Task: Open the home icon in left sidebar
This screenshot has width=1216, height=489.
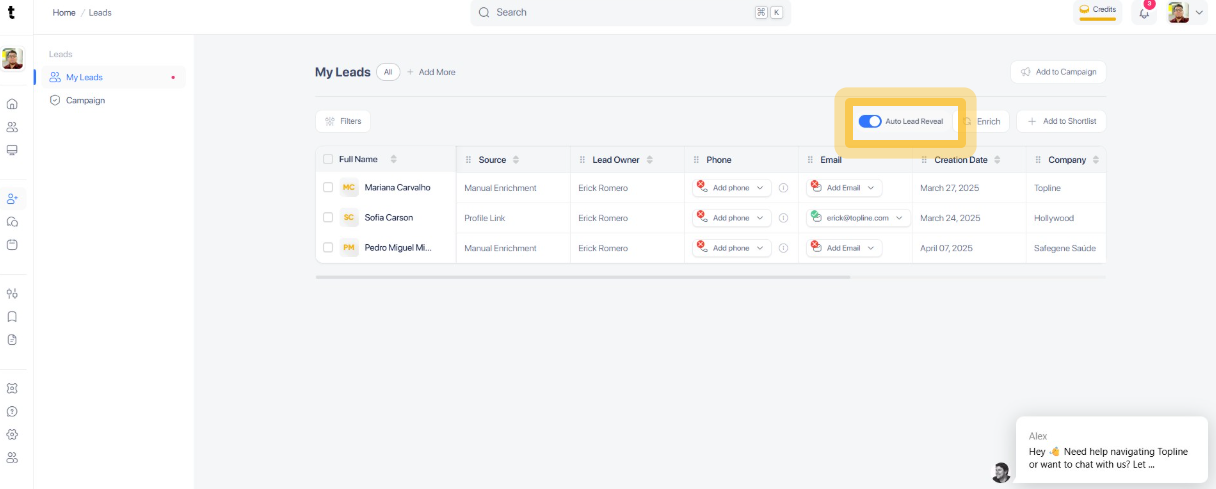Action: (12, 103)
